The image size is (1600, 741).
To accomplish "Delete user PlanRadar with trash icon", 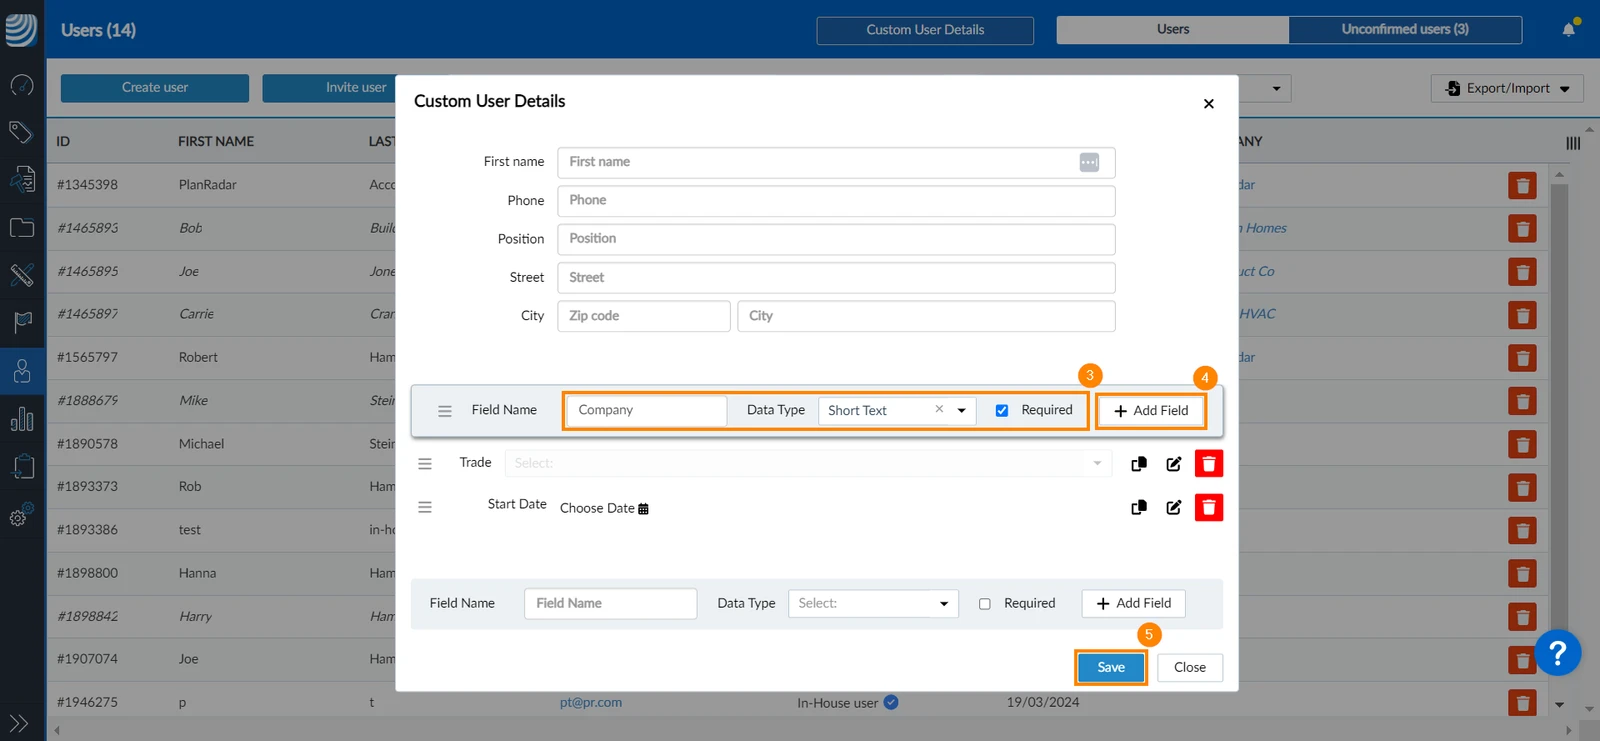I will (x=1522, y=186).
